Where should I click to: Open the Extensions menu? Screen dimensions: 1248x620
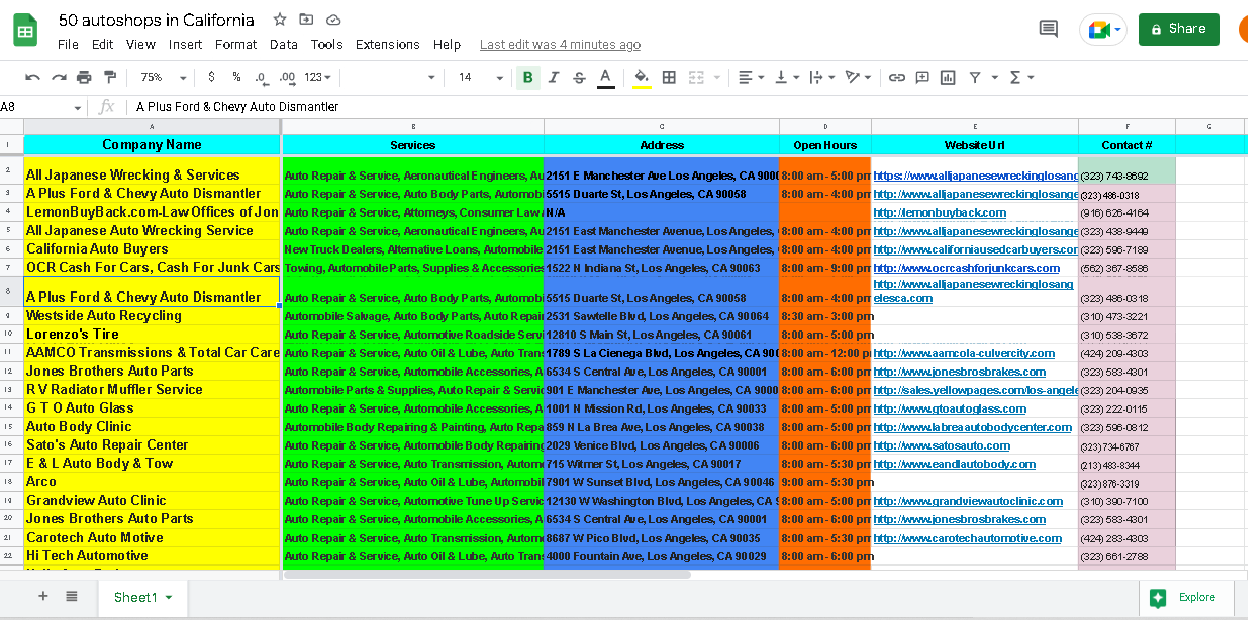coord(388,44)
